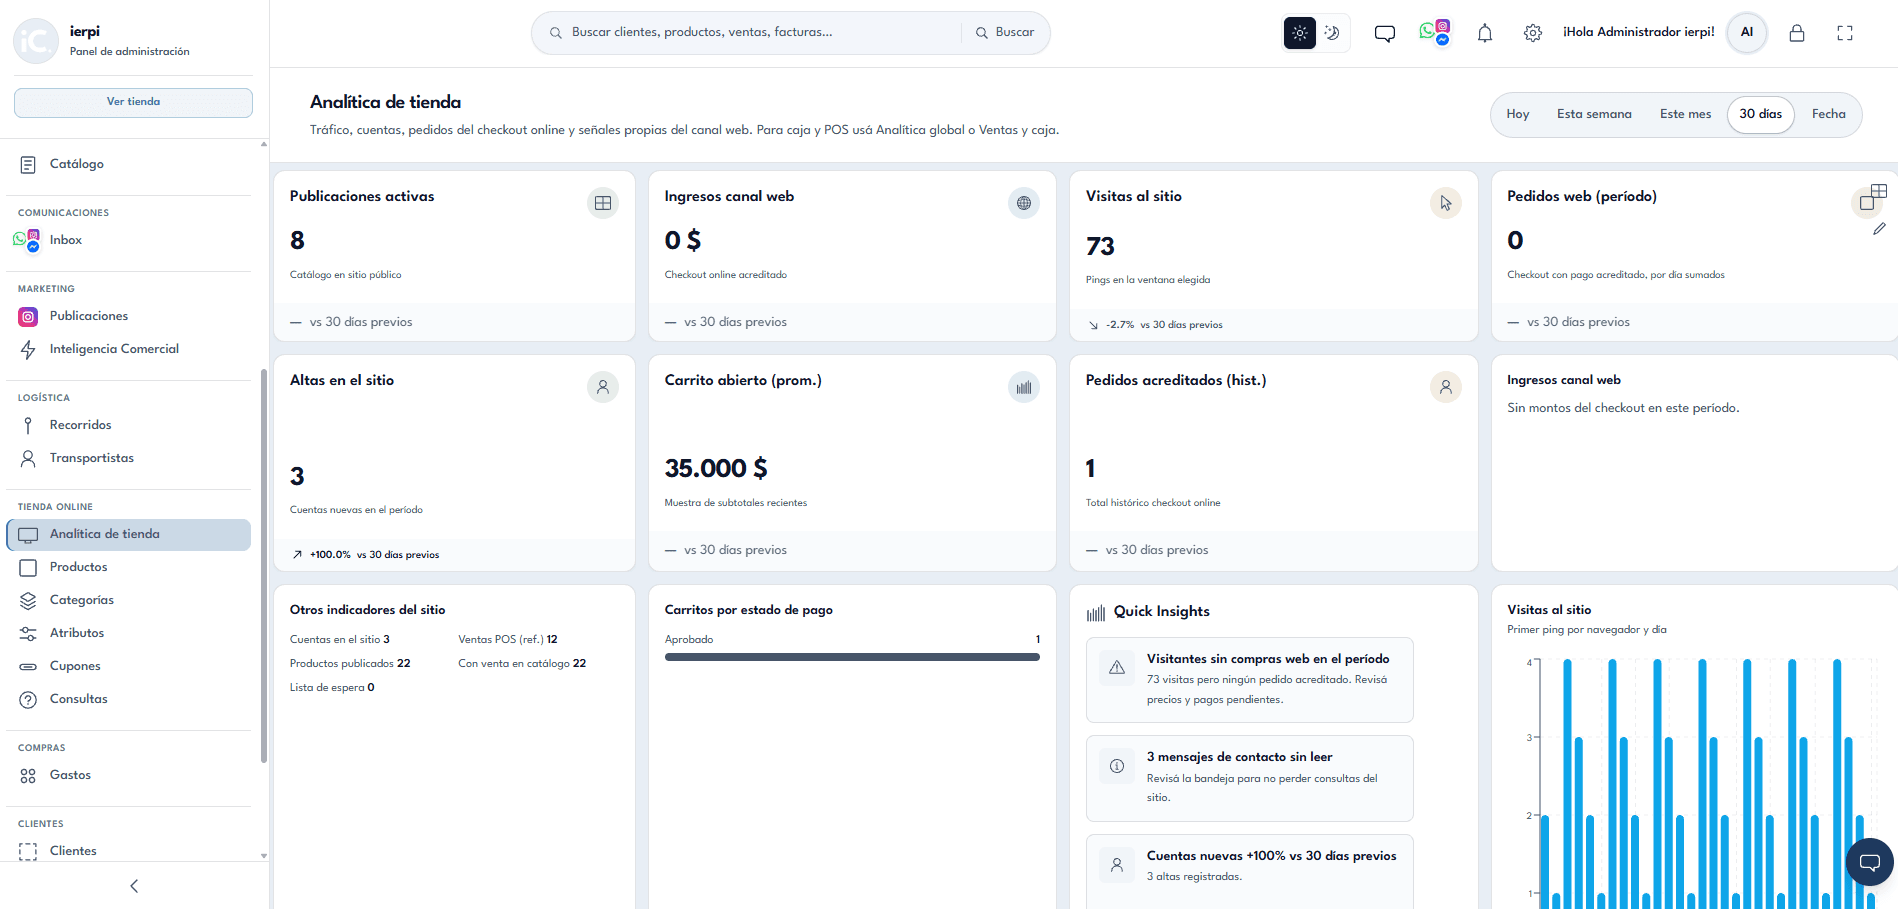Screen dimensions: 1898x909
Task: Click the grid icon on Publicaciones activas card
Action: (603, 203)
